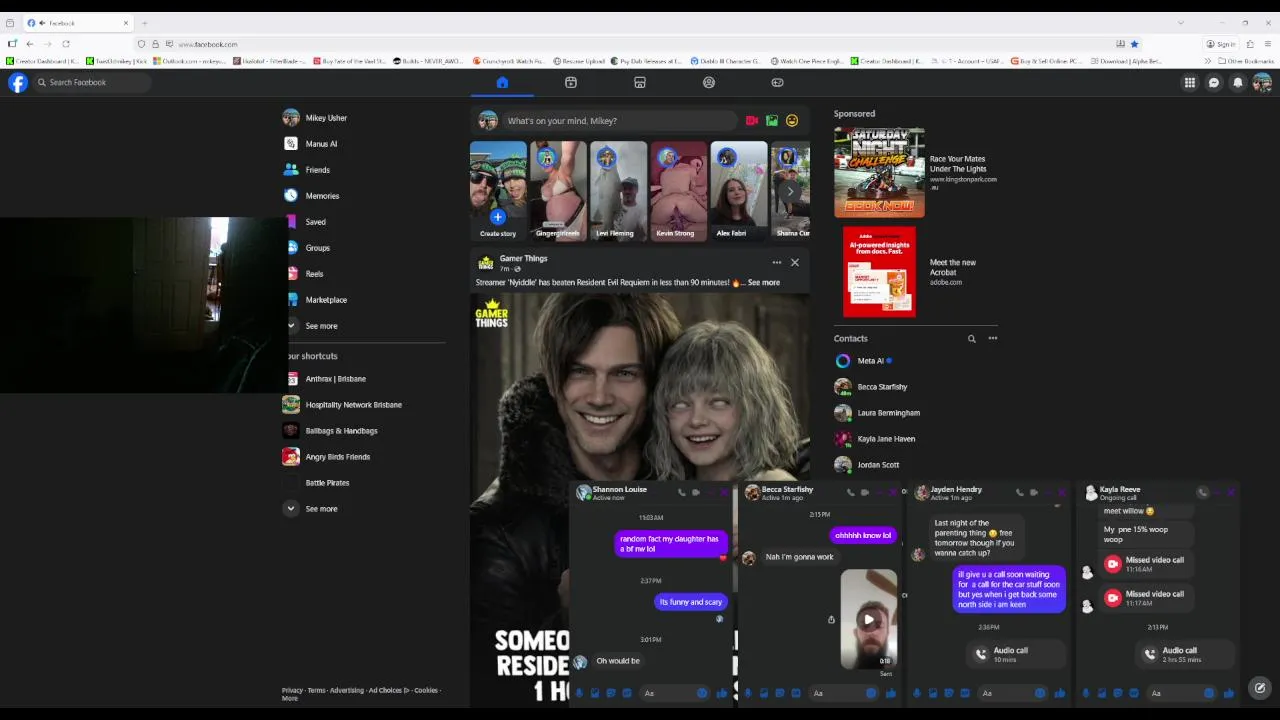Open Levi Fleming's story

tap(618, 191)
